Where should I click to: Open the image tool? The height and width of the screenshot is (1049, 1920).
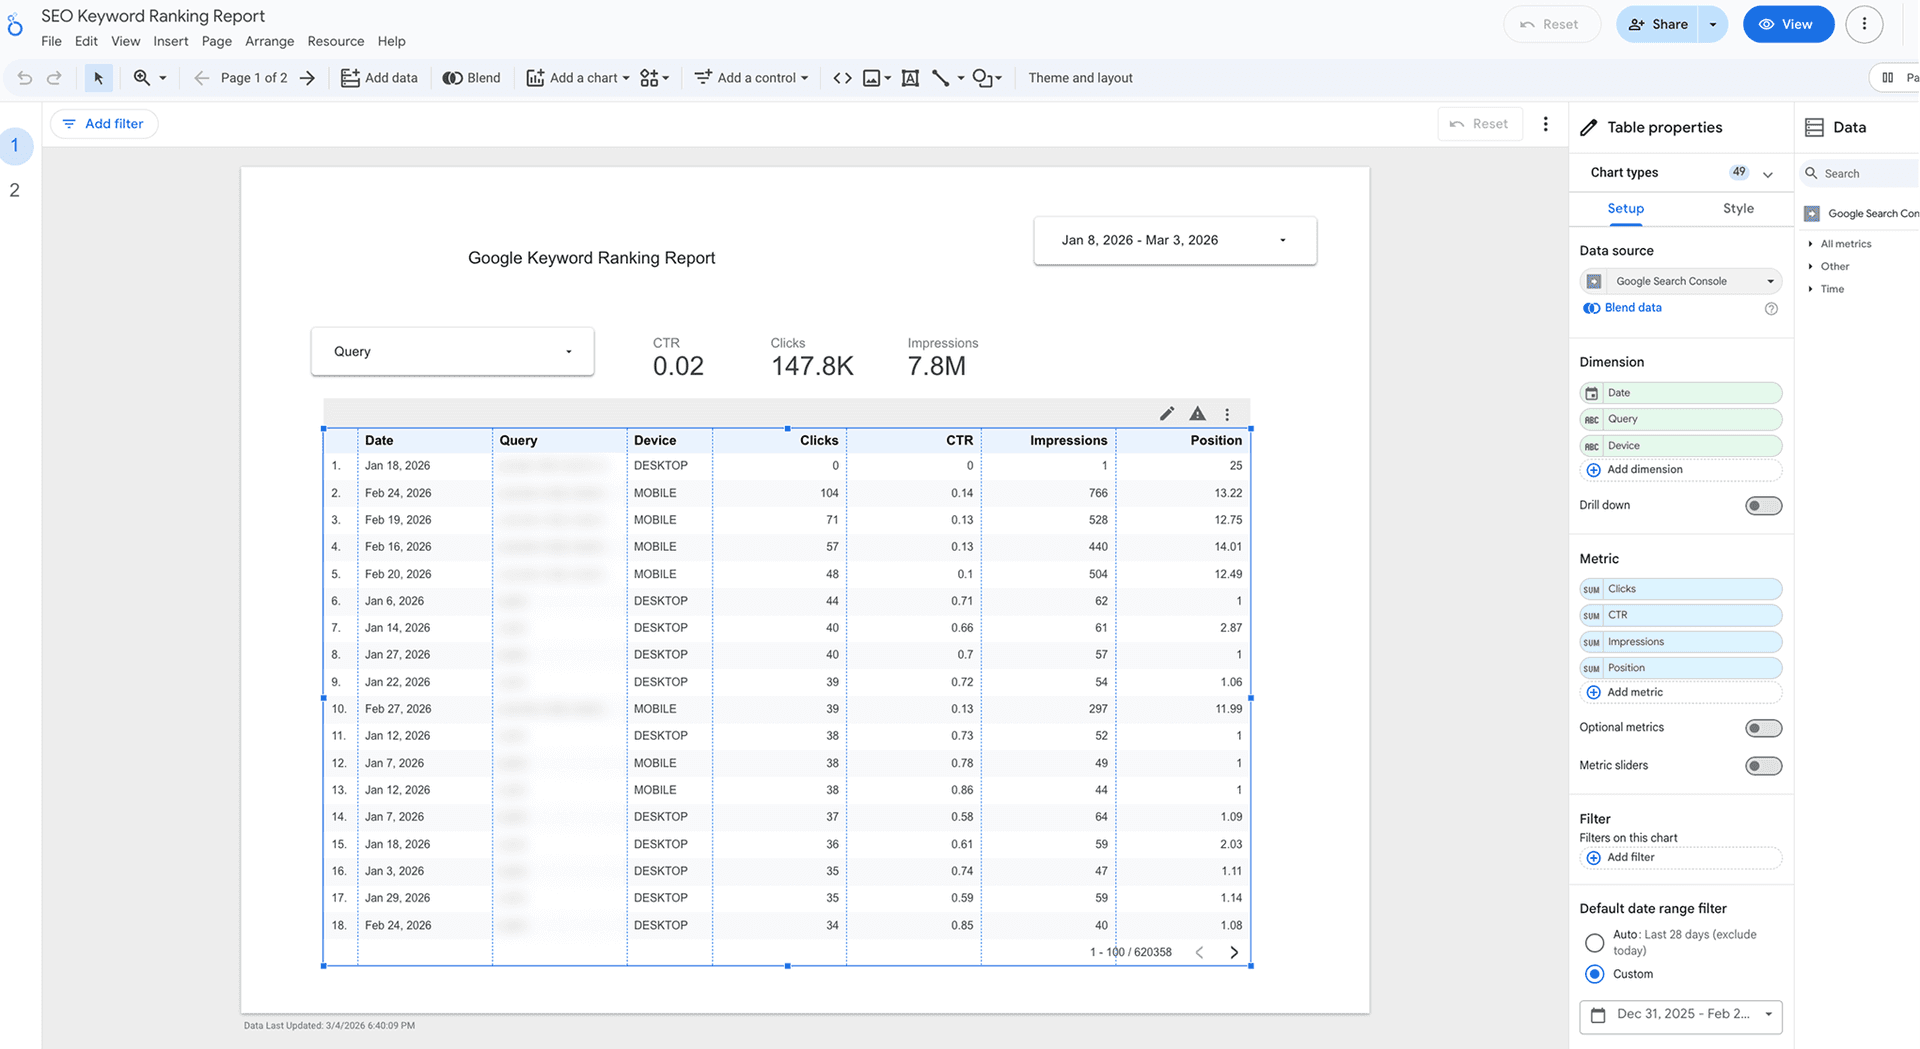click(x=871, y=77)
